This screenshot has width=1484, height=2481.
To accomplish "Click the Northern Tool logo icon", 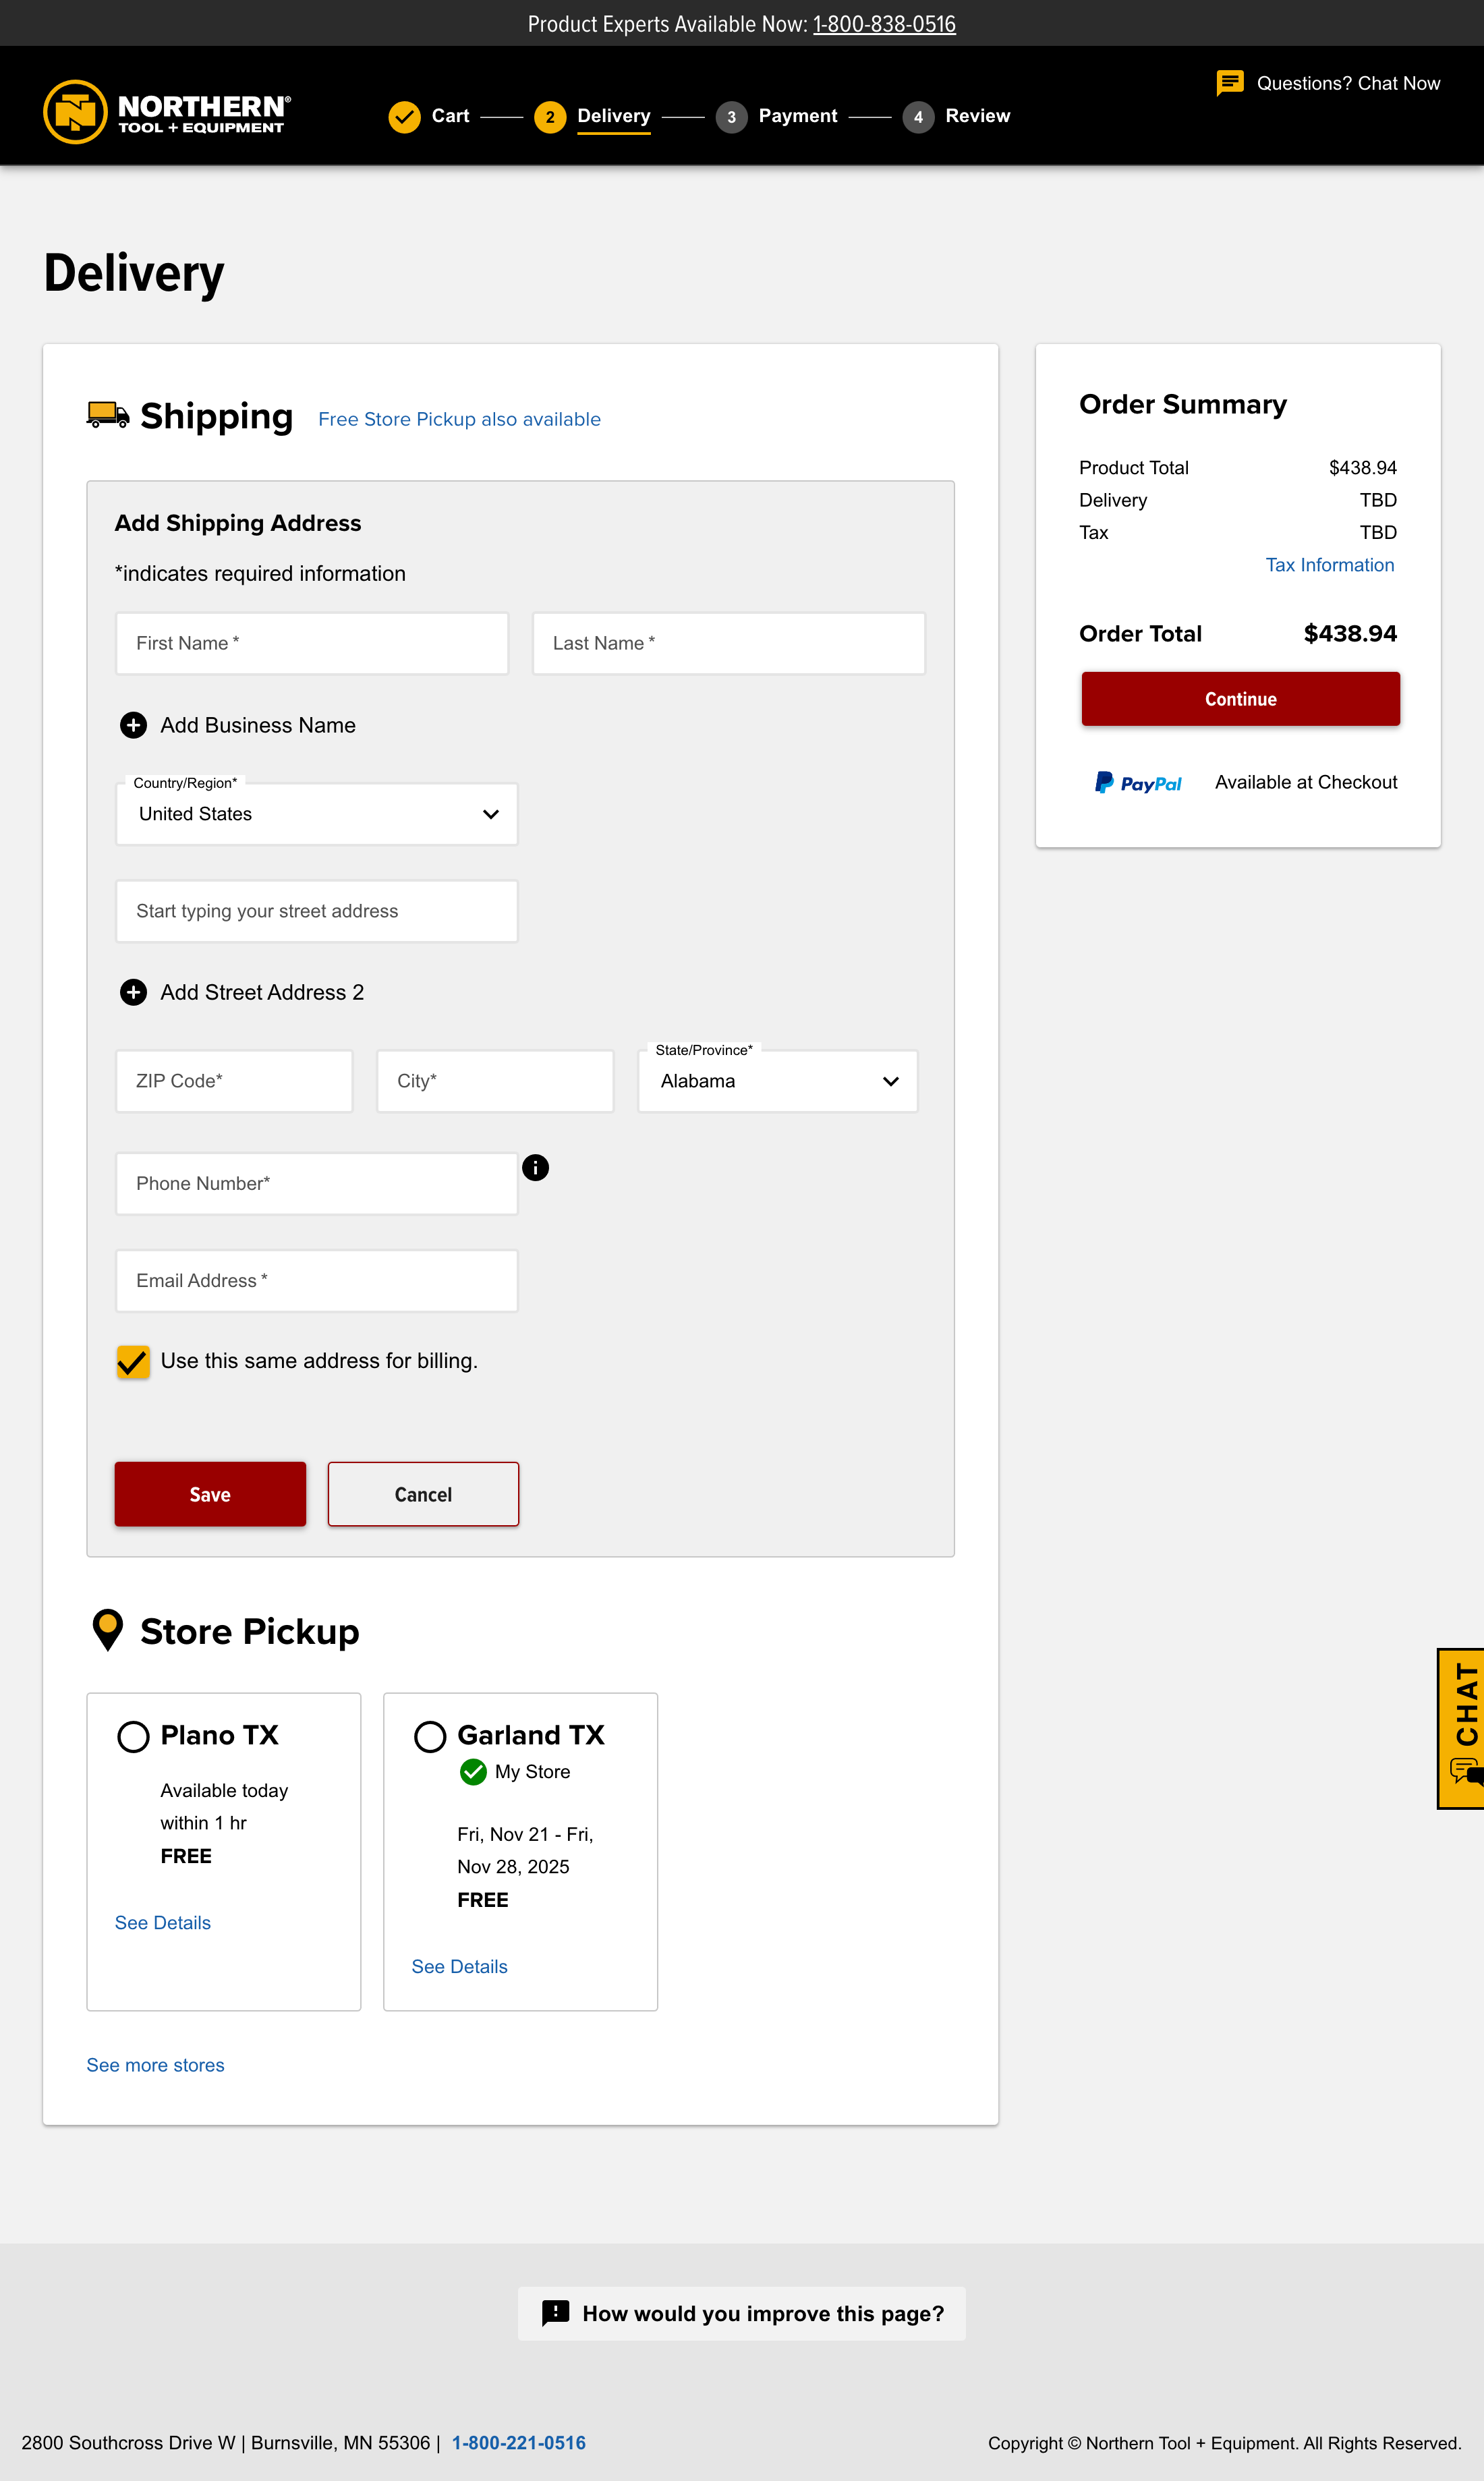I will click(x=75, y=112).
